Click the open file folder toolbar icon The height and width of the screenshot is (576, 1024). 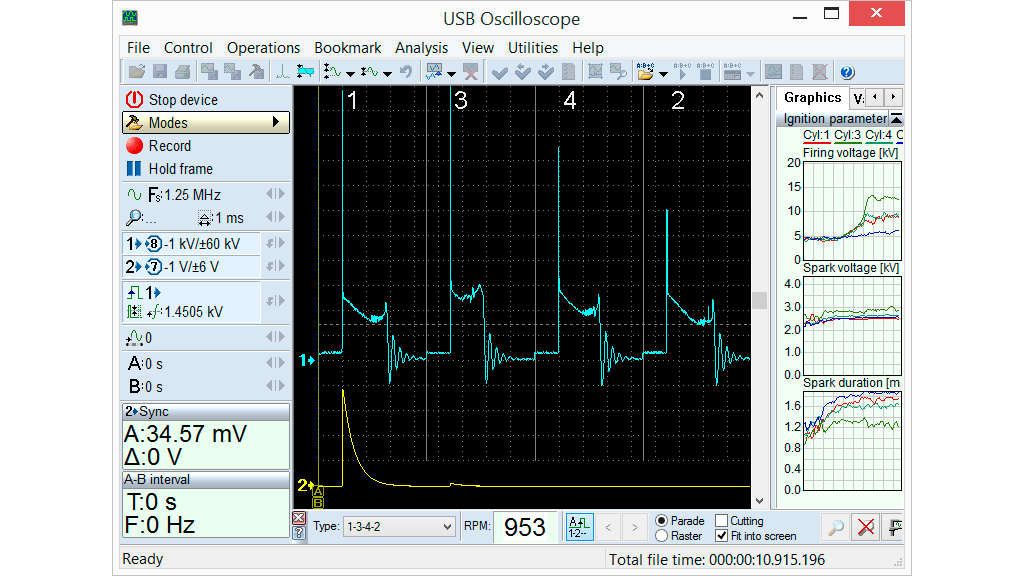click(137, 72)
